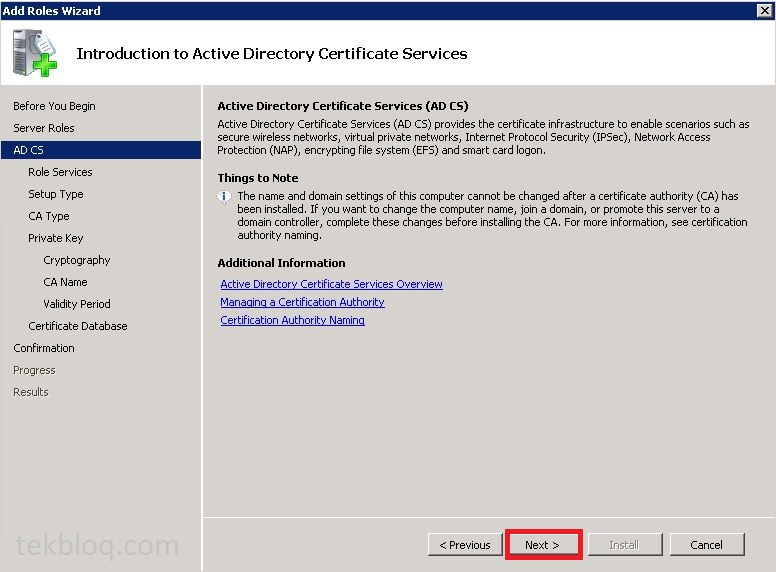The image size is (776, 572).
Task: Select the Confirmation step
Action: tap(44, 348)
